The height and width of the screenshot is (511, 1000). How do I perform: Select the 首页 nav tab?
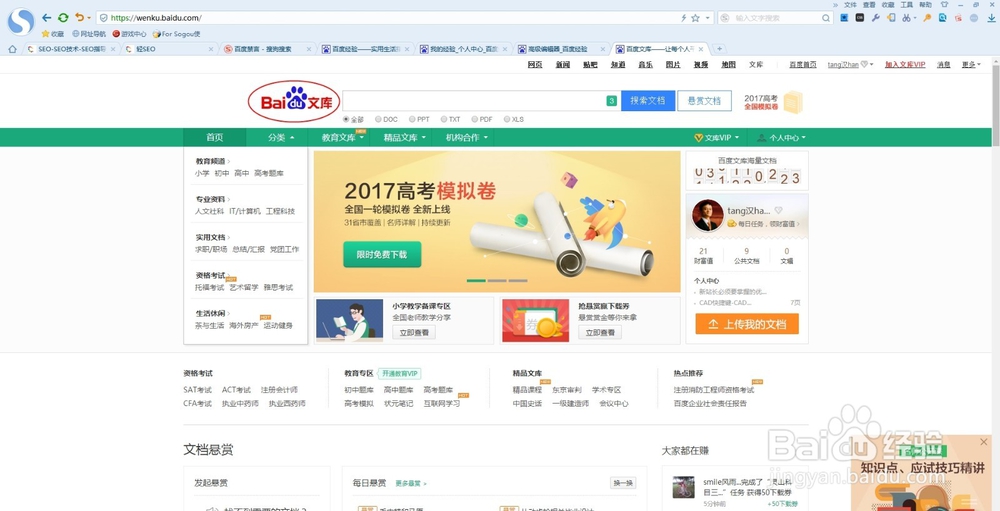tap(214, 137)
